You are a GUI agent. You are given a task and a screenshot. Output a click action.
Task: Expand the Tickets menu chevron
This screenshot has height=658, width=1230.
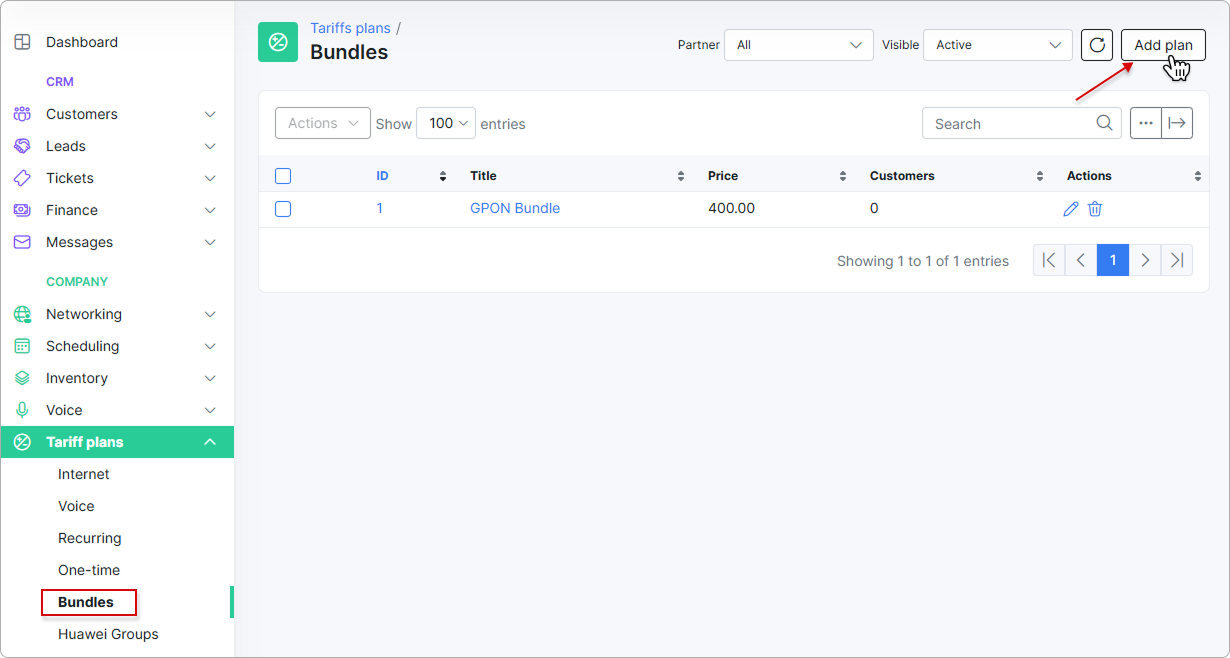pyautogui.click(x=210, y=178)
